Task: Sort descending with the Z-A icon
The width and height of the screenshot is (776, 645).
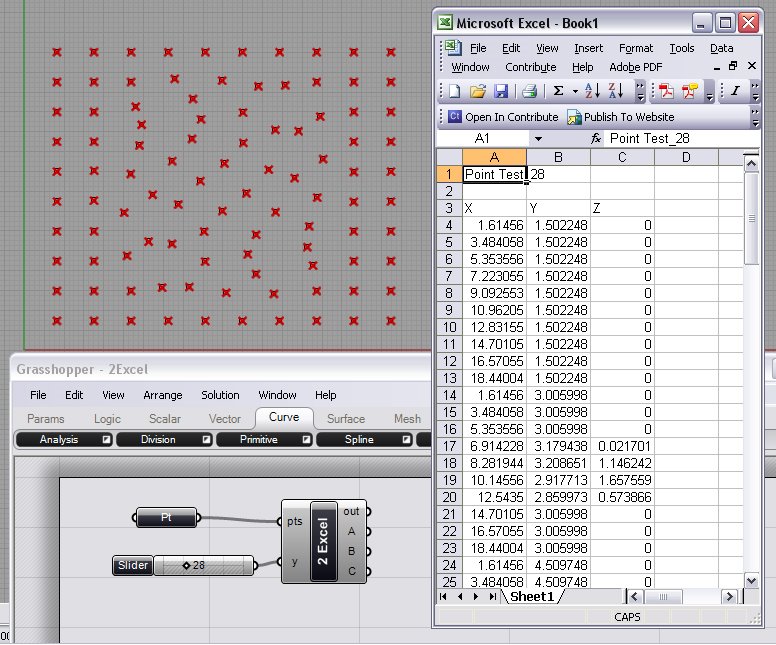Action: pyautogui.click(x=616, y=91)
